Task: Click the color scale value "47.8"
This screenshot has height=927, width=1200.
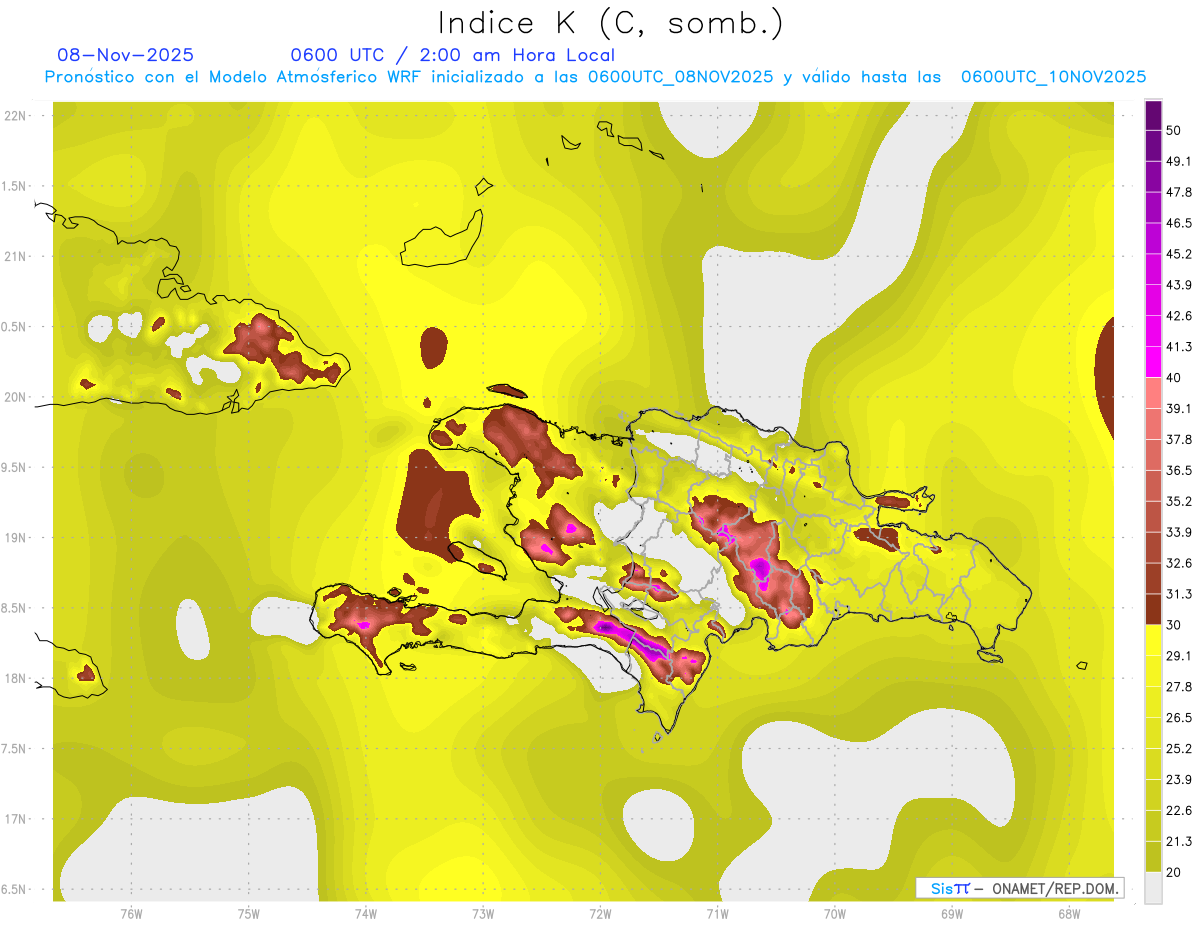Action: click(1179, 192)
